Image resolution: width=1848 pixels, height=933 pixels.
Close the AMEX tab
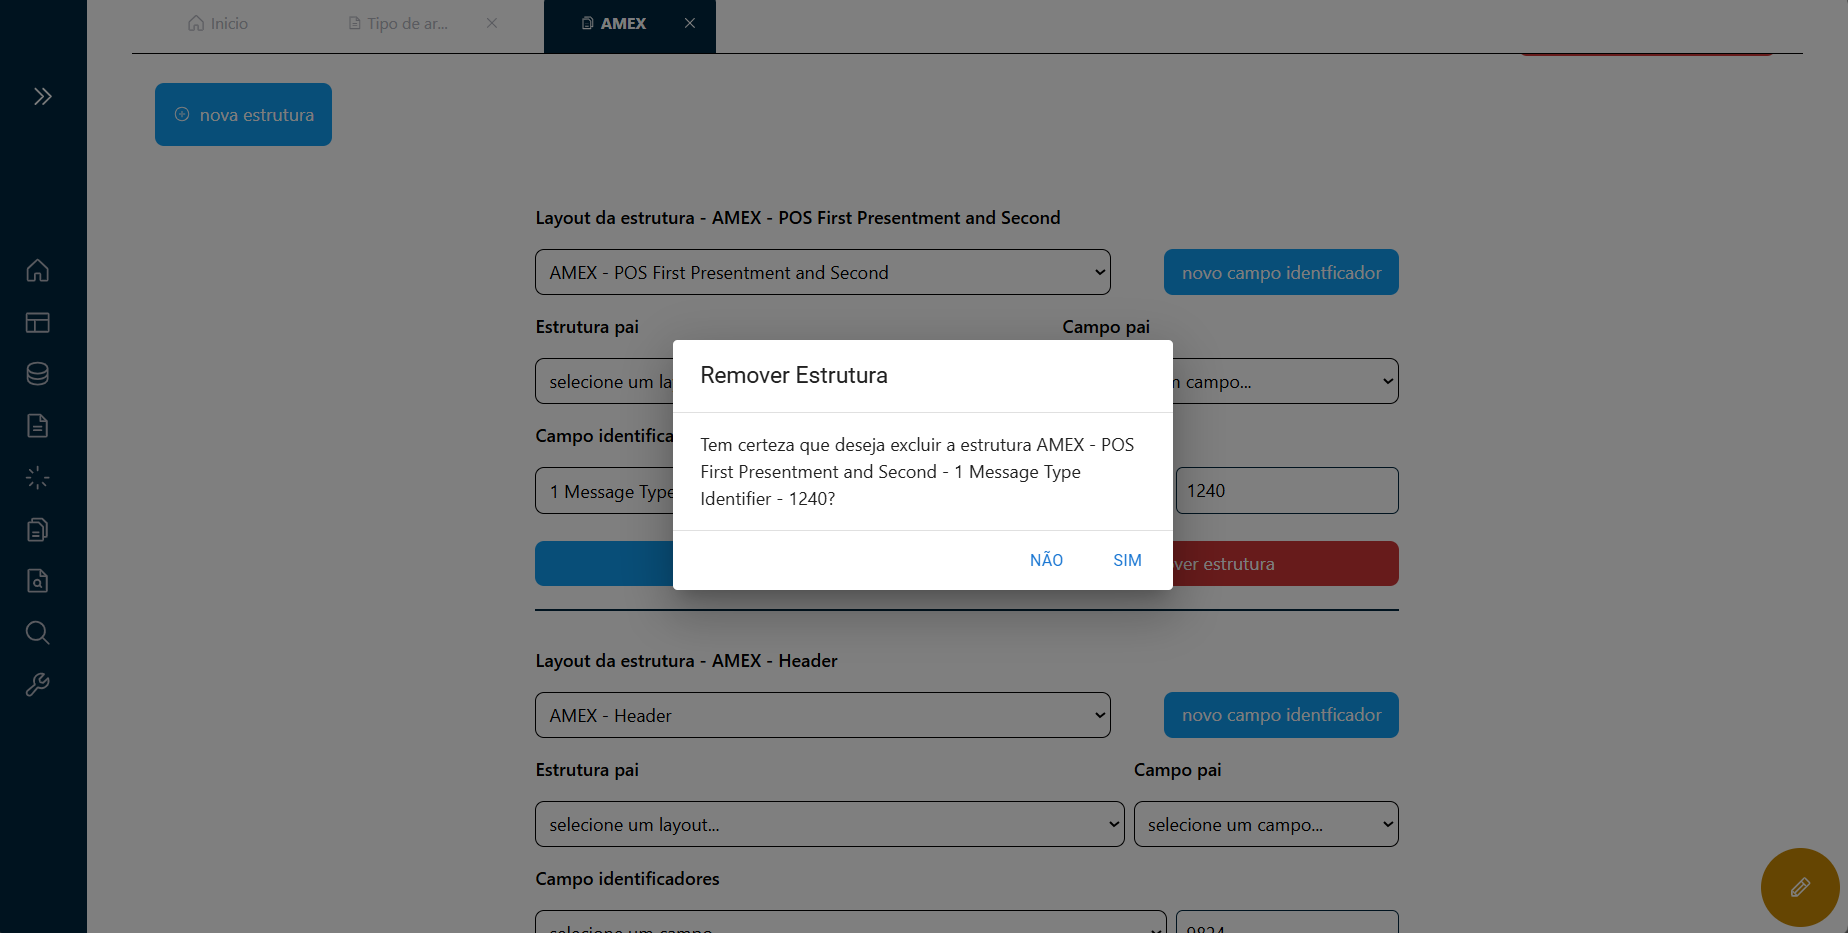tap(690, 23)
